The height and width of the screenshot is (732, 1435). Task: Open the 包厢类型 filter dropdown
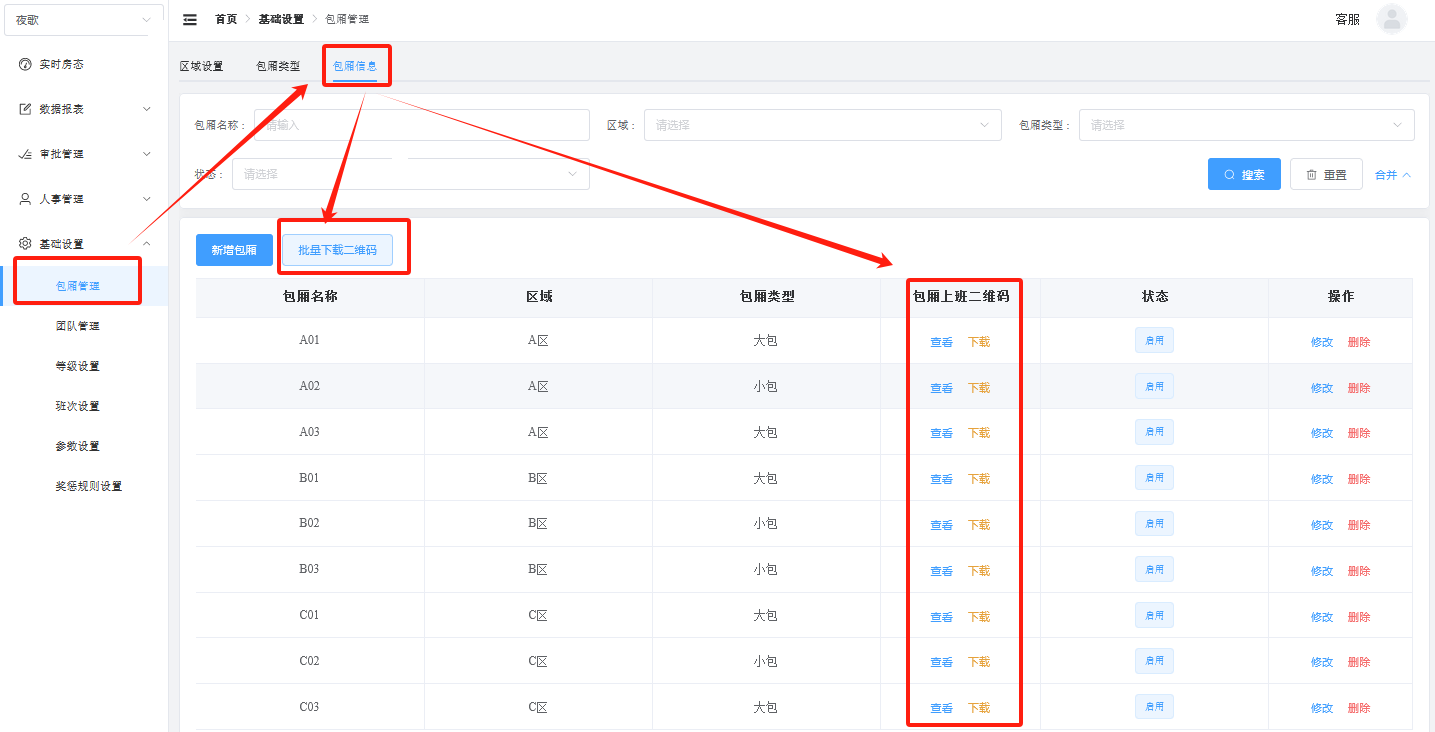(x=1247, y=125)
